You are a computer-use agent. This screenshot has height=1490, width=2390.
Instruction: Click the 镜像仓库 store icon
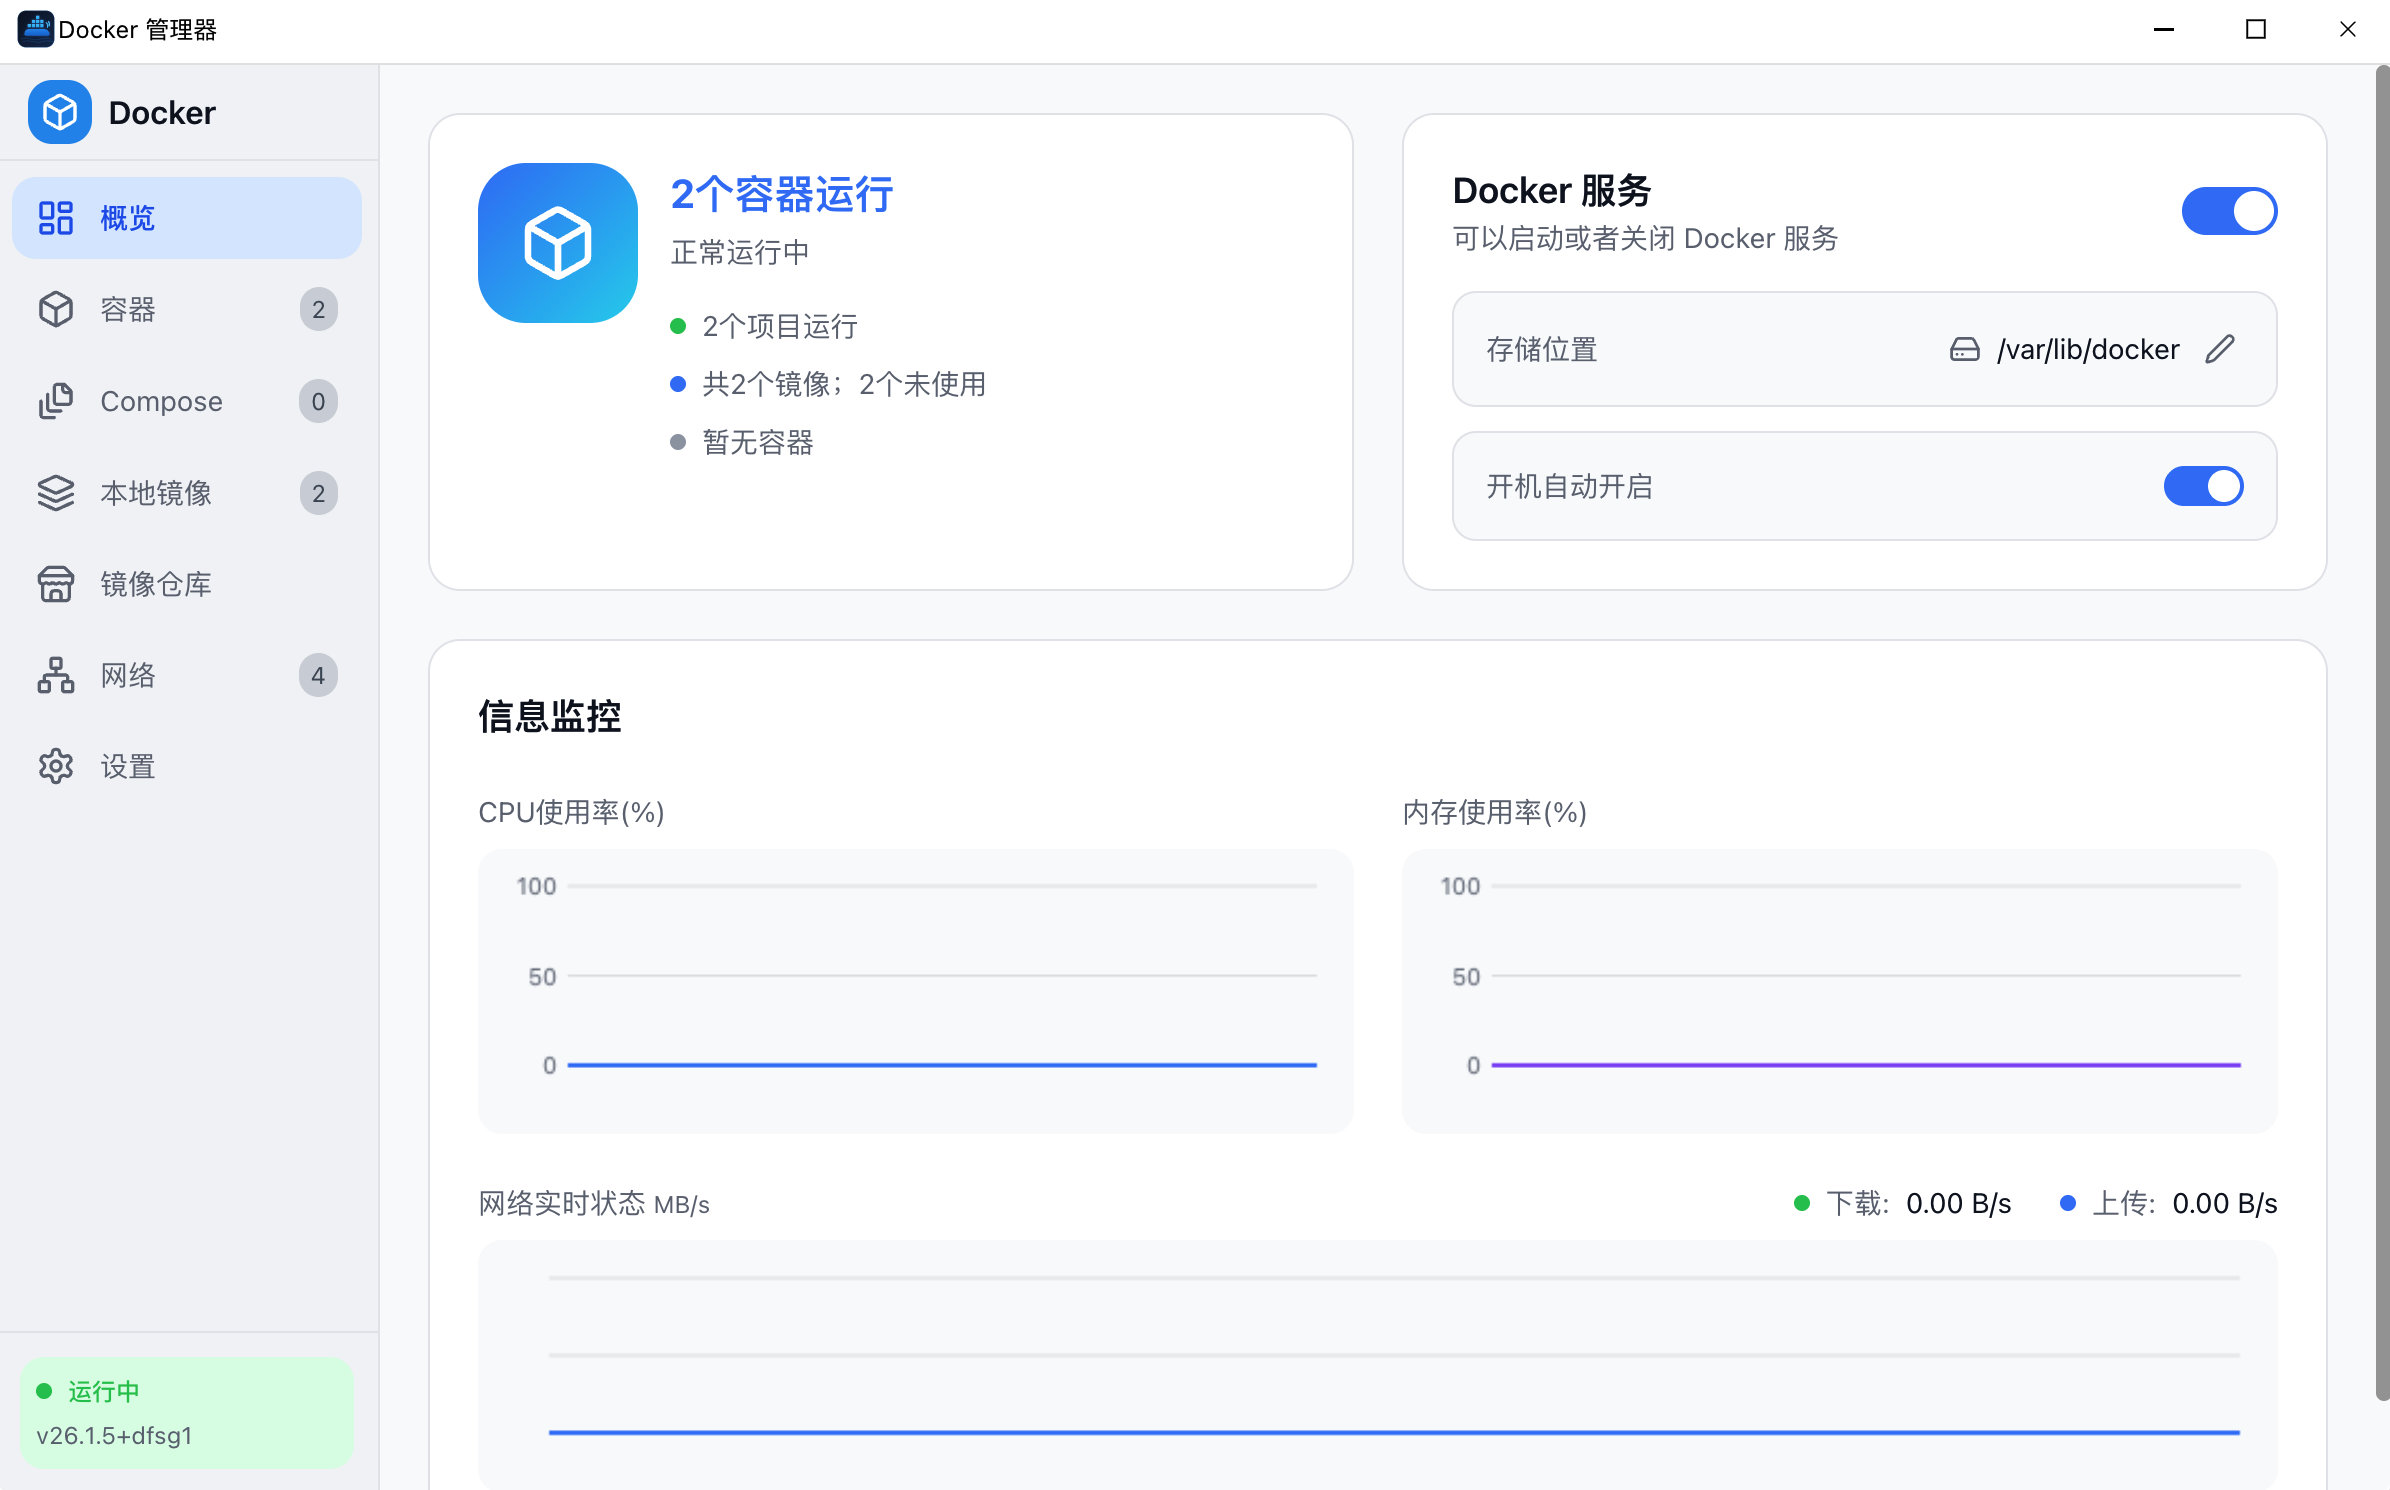(x=56, y=584)
